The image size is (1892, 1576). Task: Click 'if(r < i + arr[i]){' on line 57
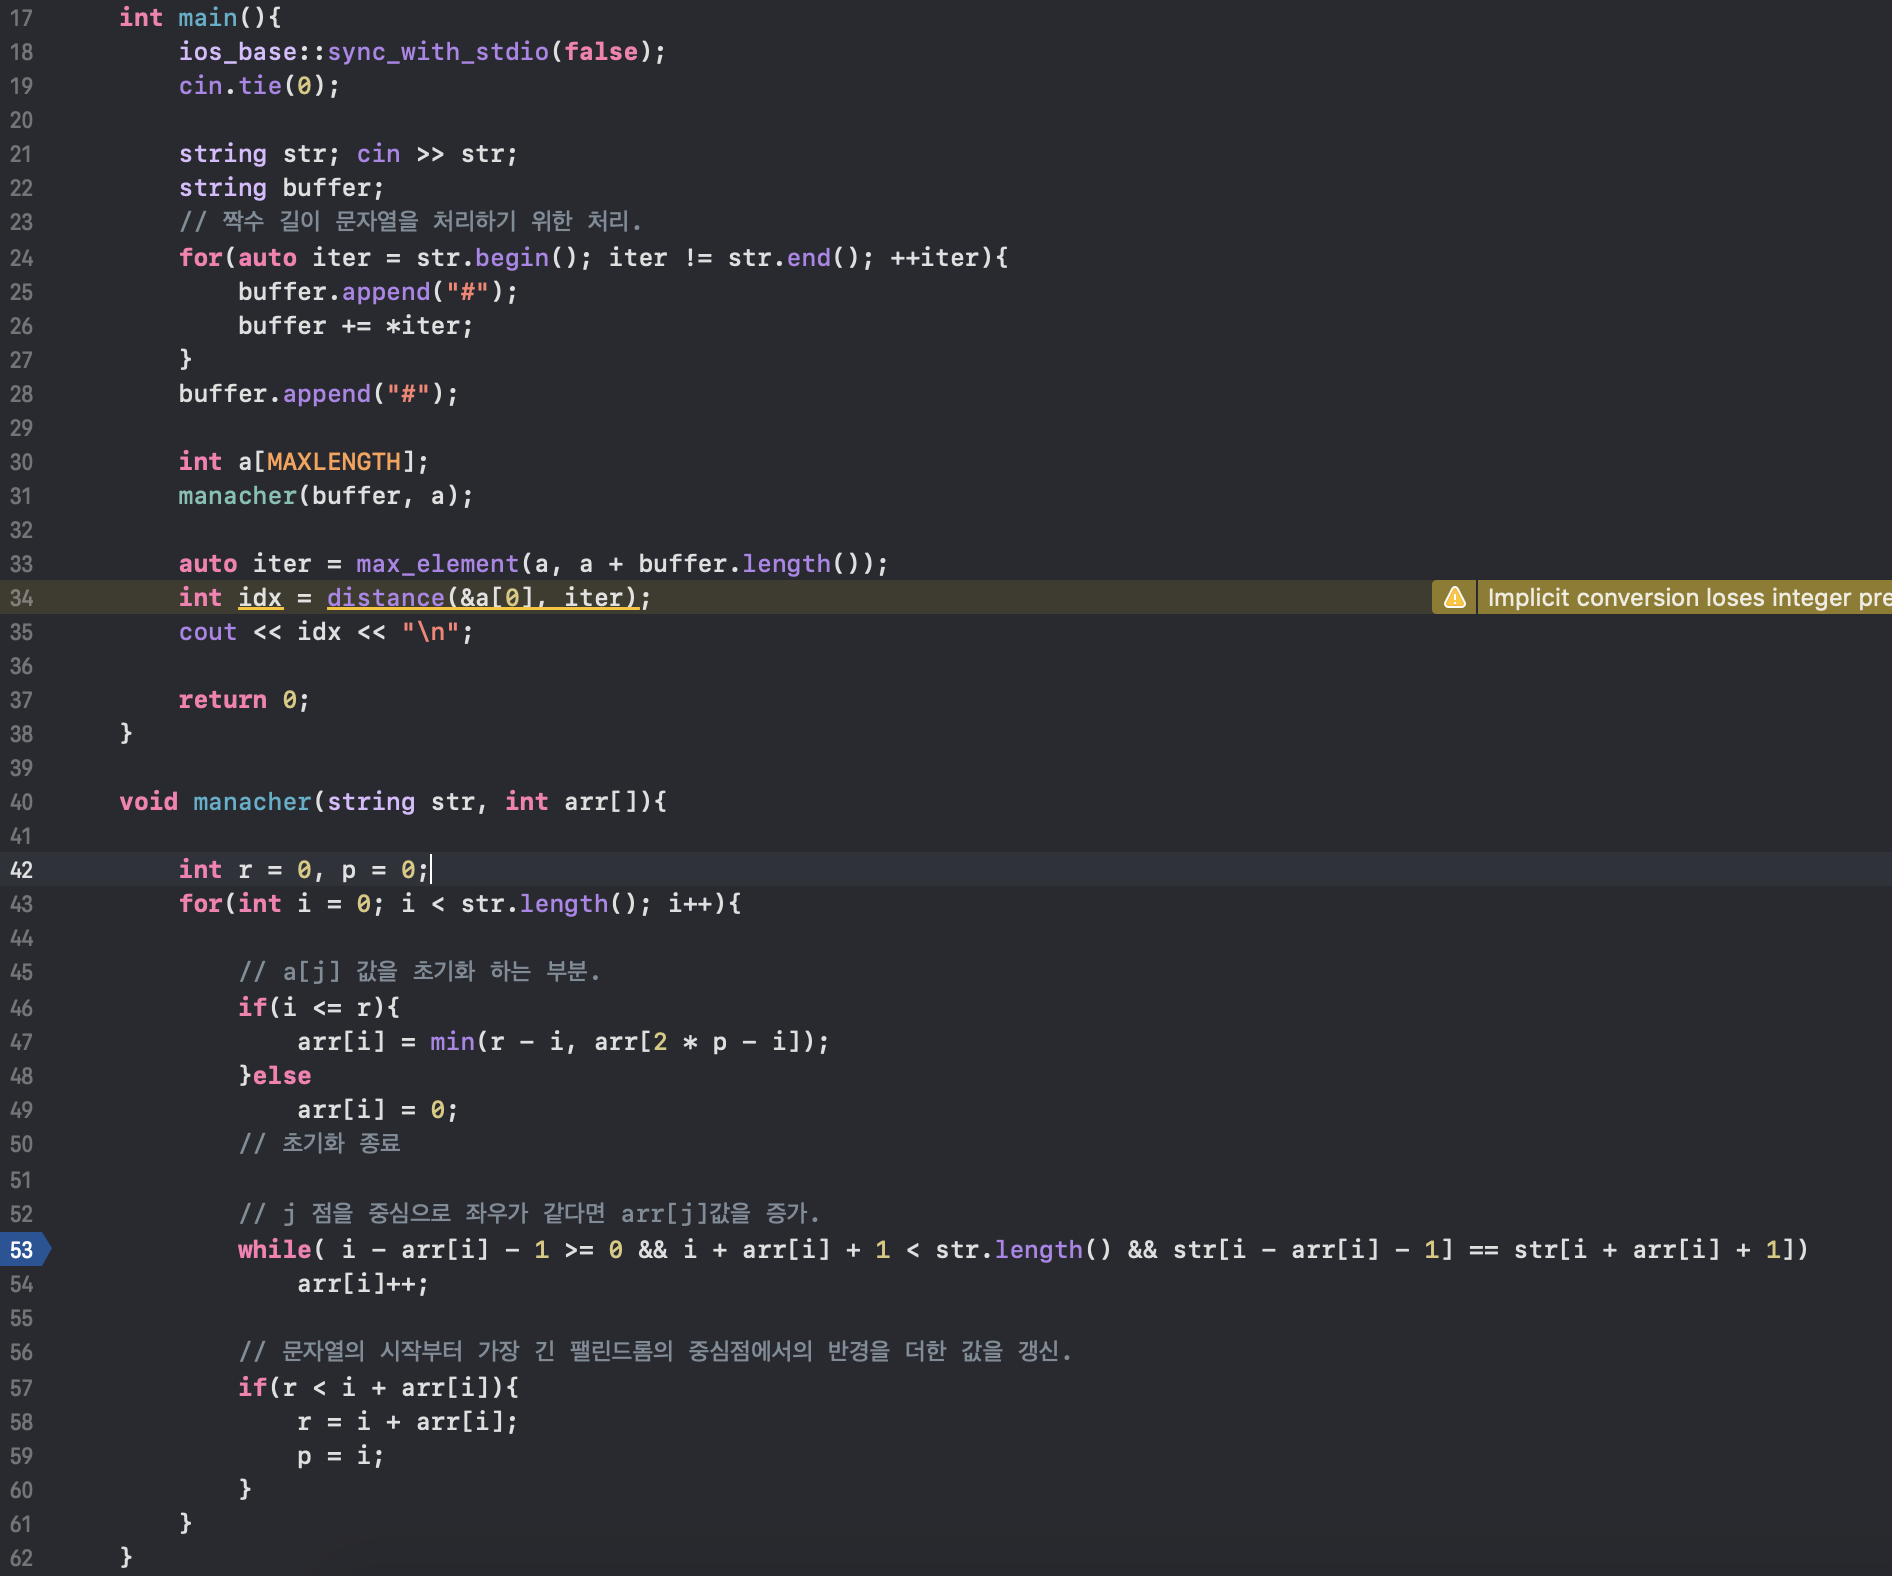click(378, 1388)
